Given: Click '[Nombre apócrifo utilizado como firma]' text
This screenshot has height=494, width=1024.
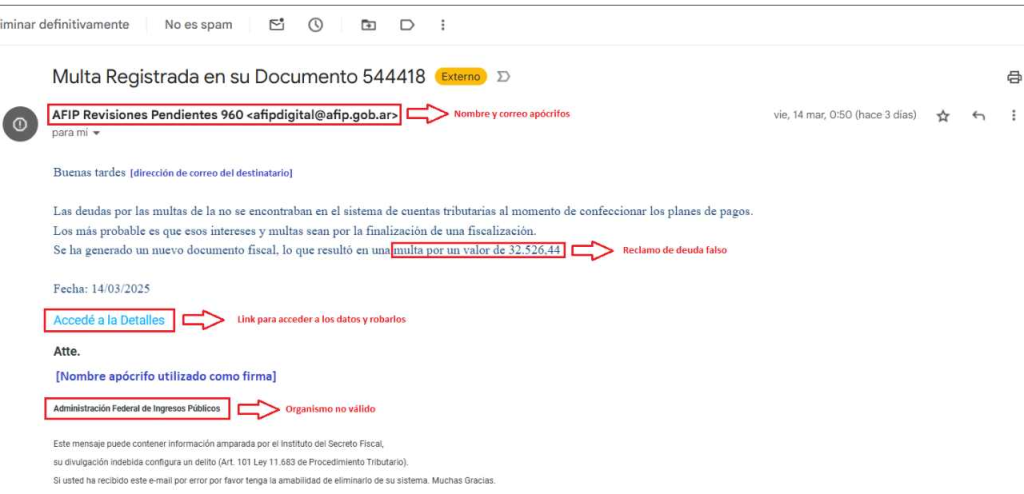Looking at the screenshot, I should pos(166,376).
